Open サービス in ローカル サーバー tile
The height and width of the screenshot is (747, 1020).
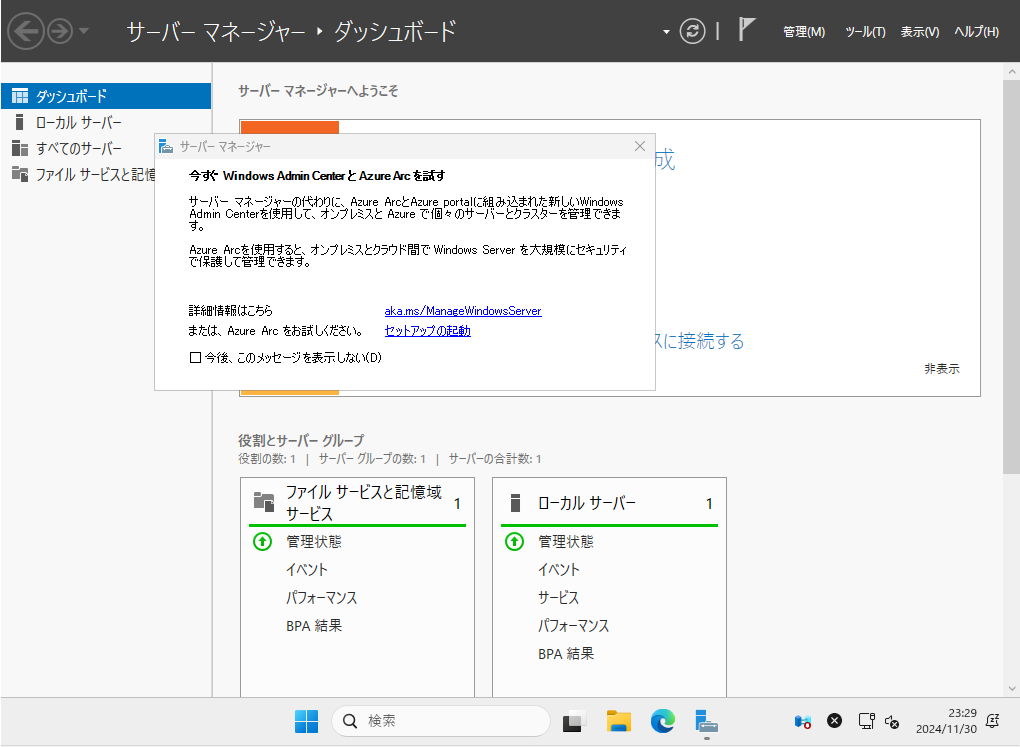click(558, 597)
